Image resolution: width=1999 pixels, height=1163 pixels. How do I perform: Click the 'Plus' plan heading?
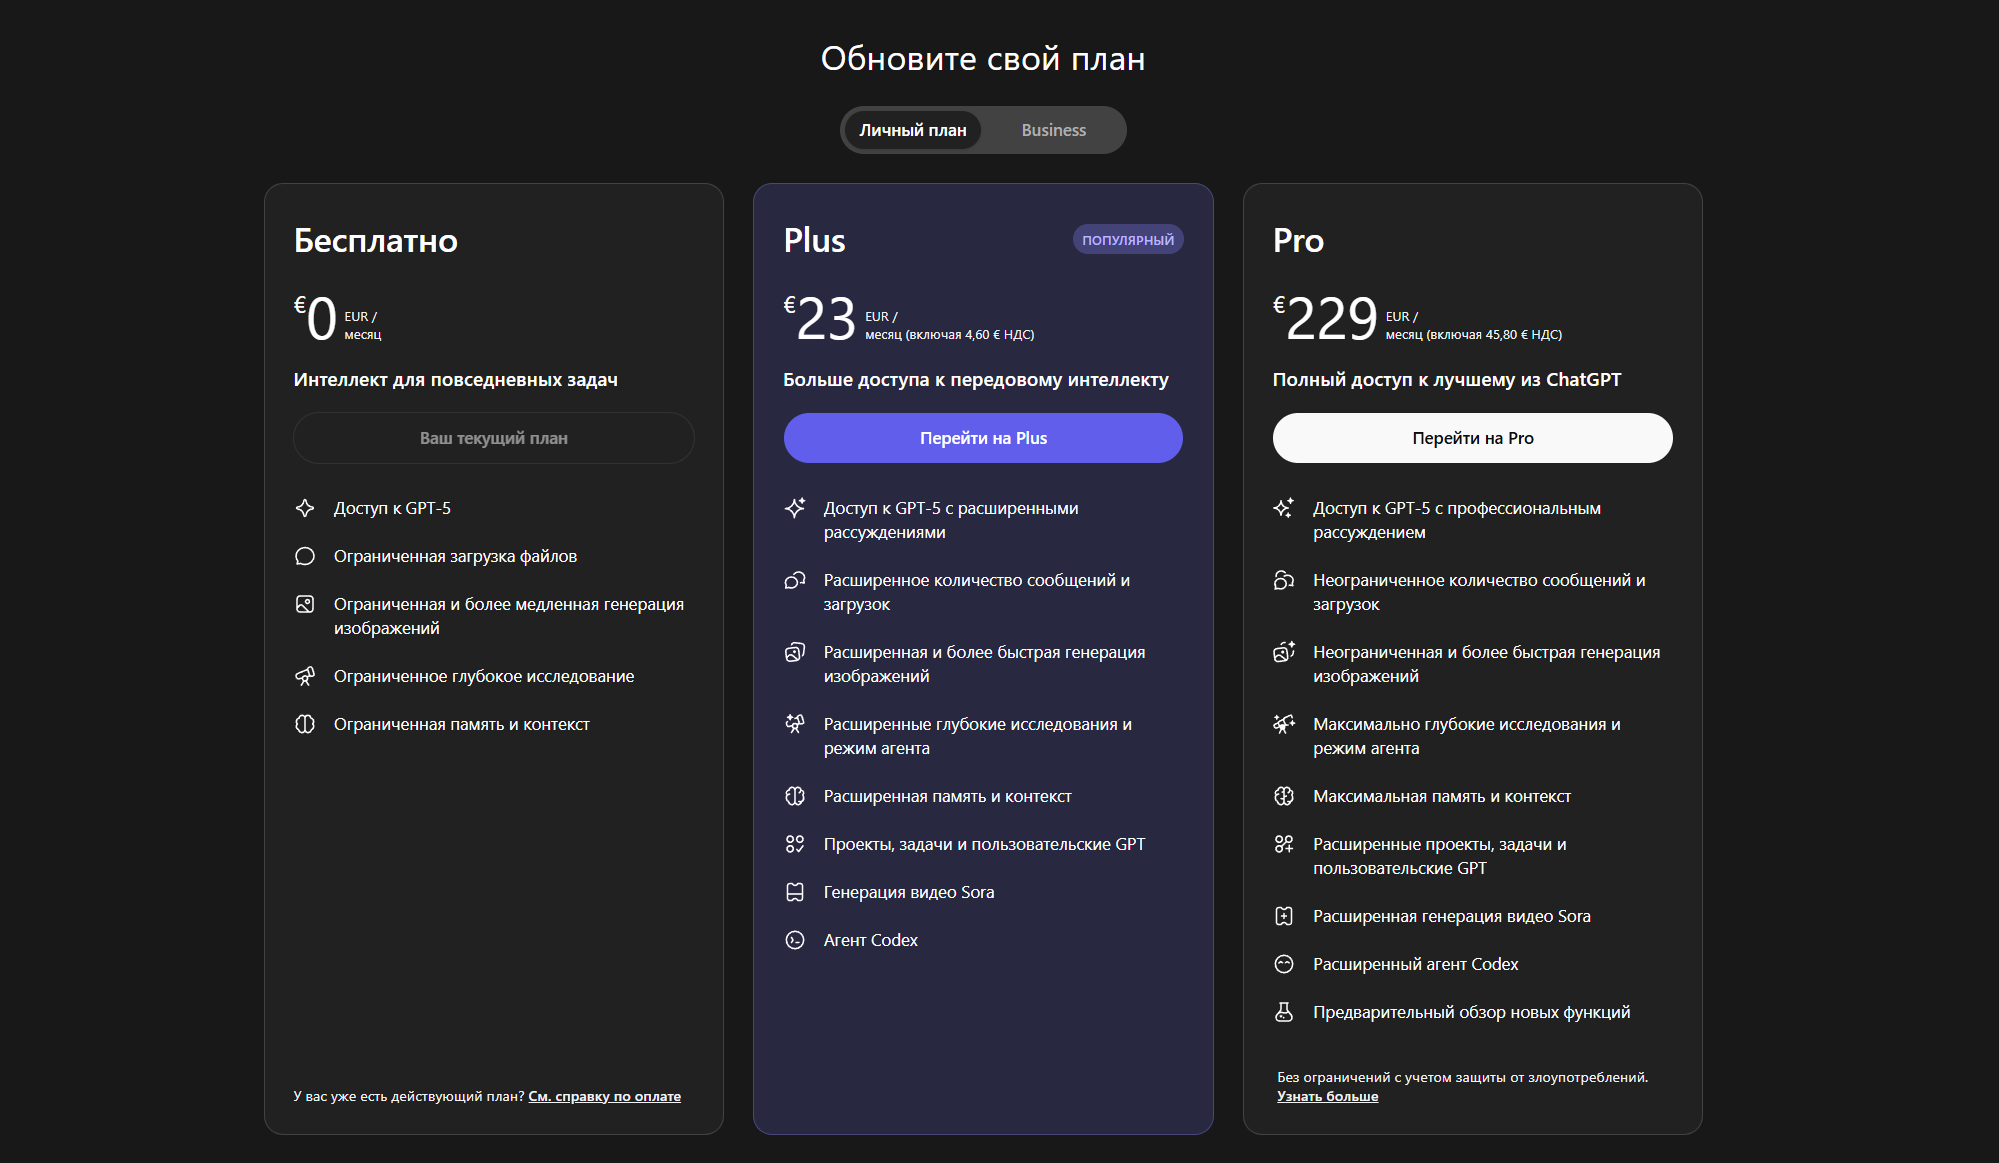pos(815,241)
